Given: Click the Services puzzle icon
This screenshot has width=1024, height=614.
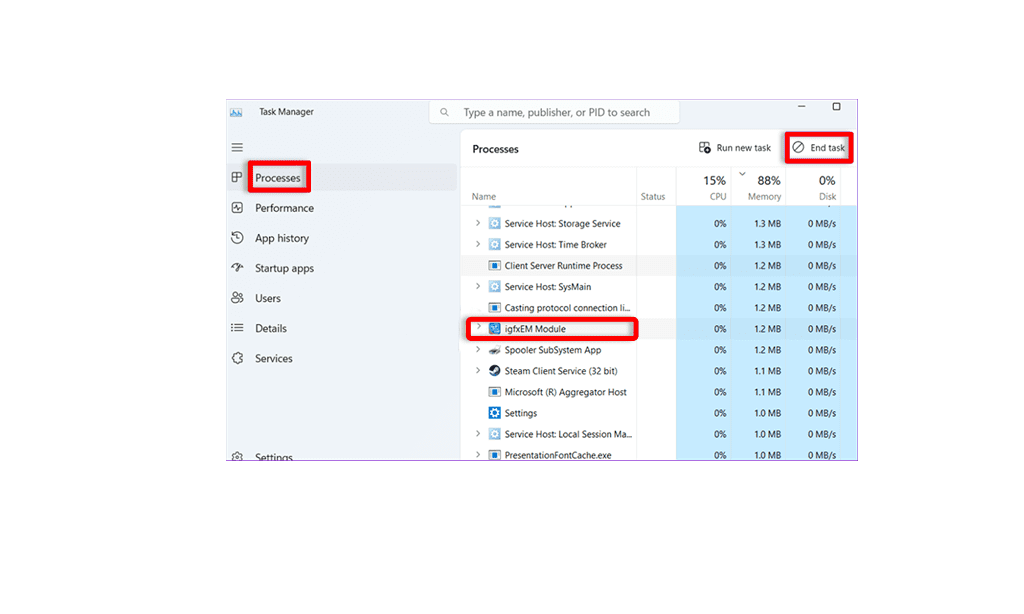Looking at the screenshot, I should 237,358.
